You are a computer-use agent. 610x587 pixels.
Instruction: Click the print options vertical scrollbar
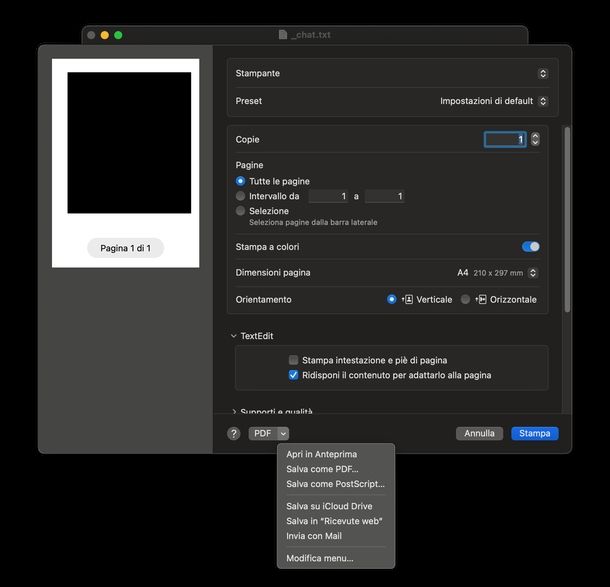click(x=567, y=219)
